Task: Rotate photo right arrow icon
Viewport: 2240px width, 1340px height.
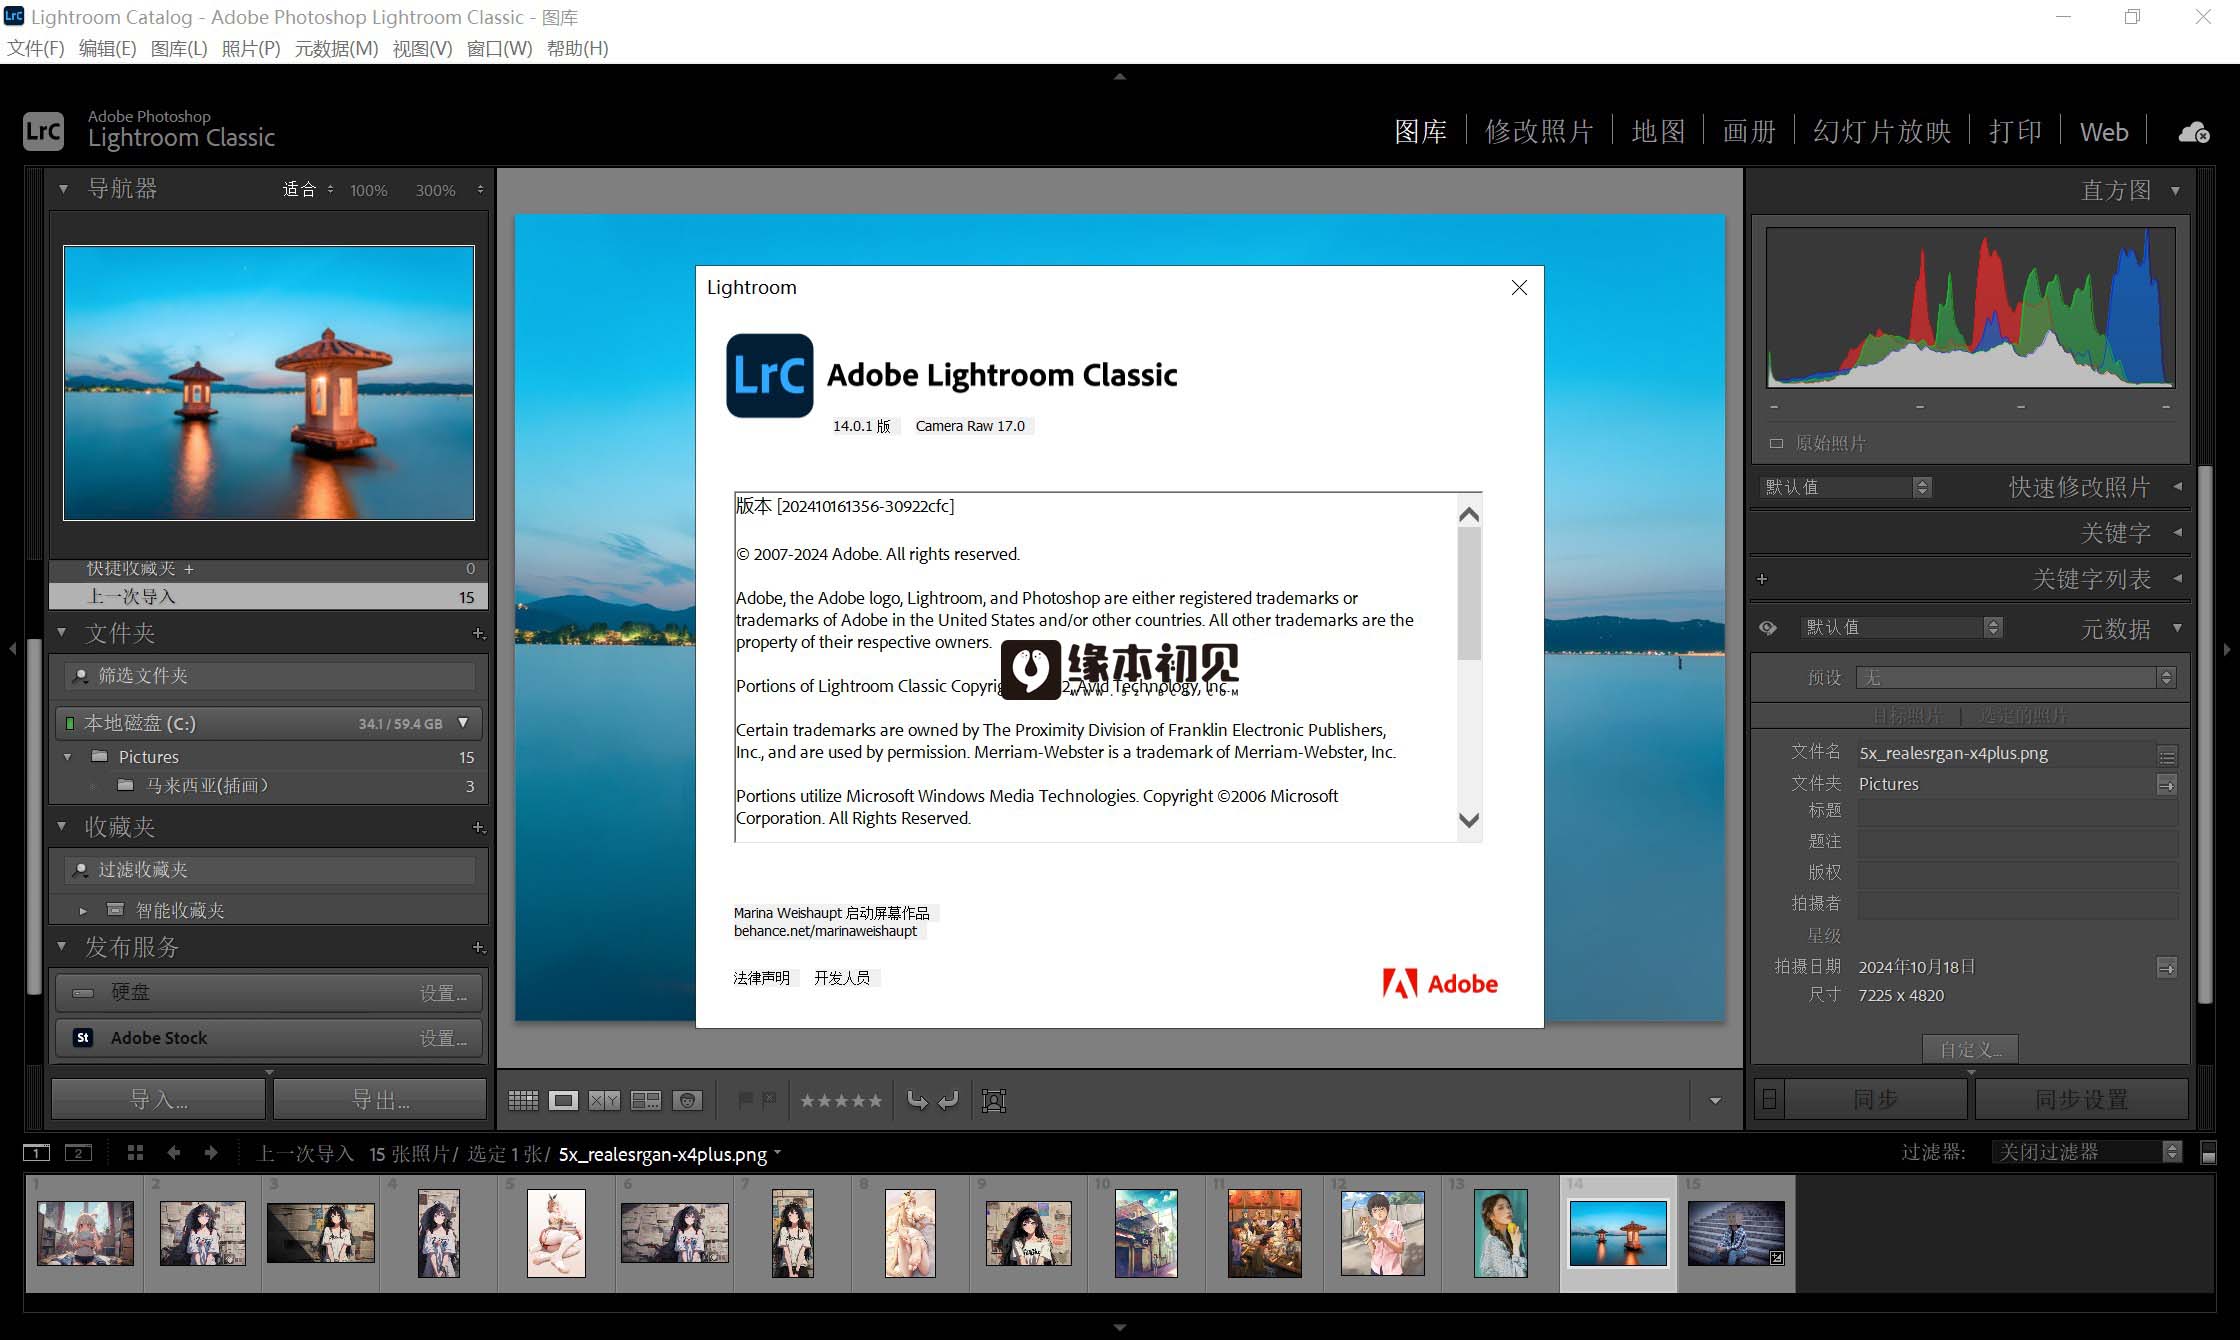Action: click(x=949, y=1100)
